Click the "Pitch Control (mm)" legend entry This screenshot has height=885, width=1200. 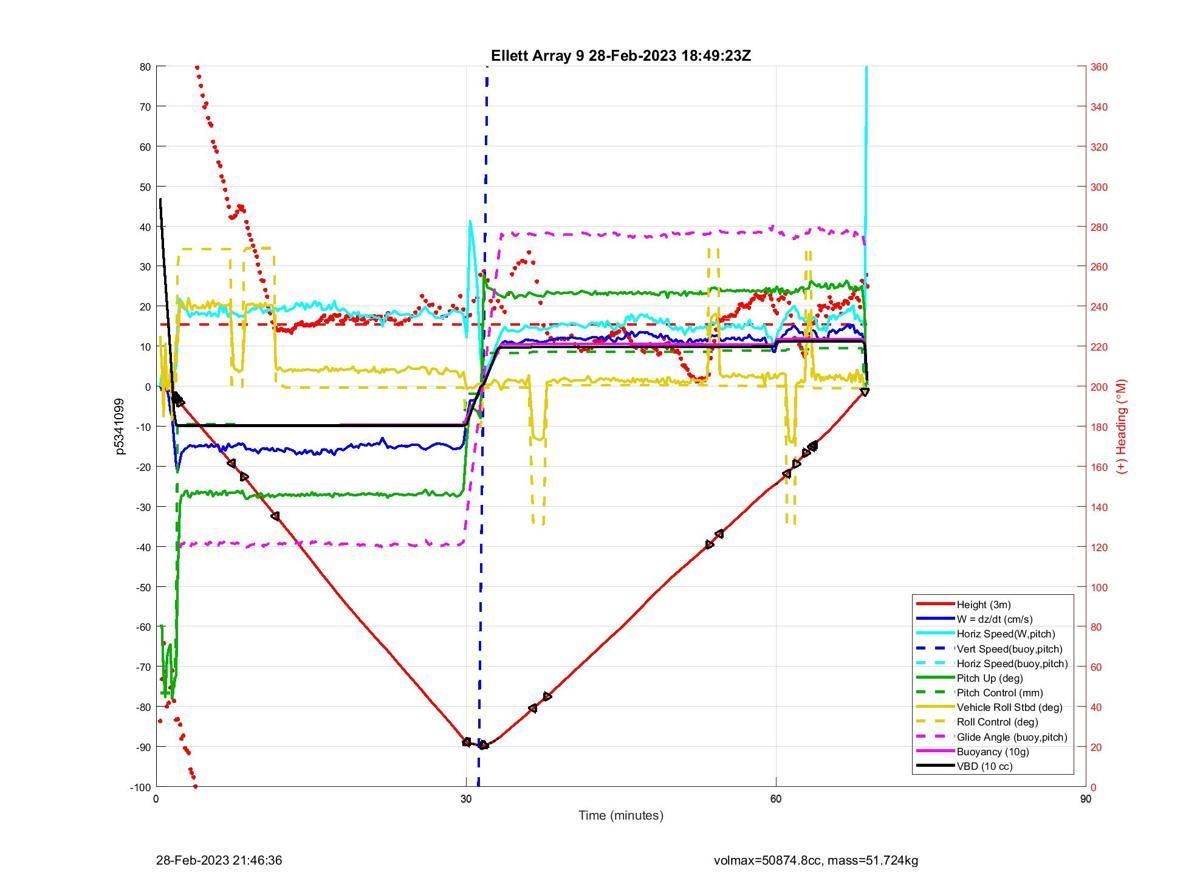(999, 693)
